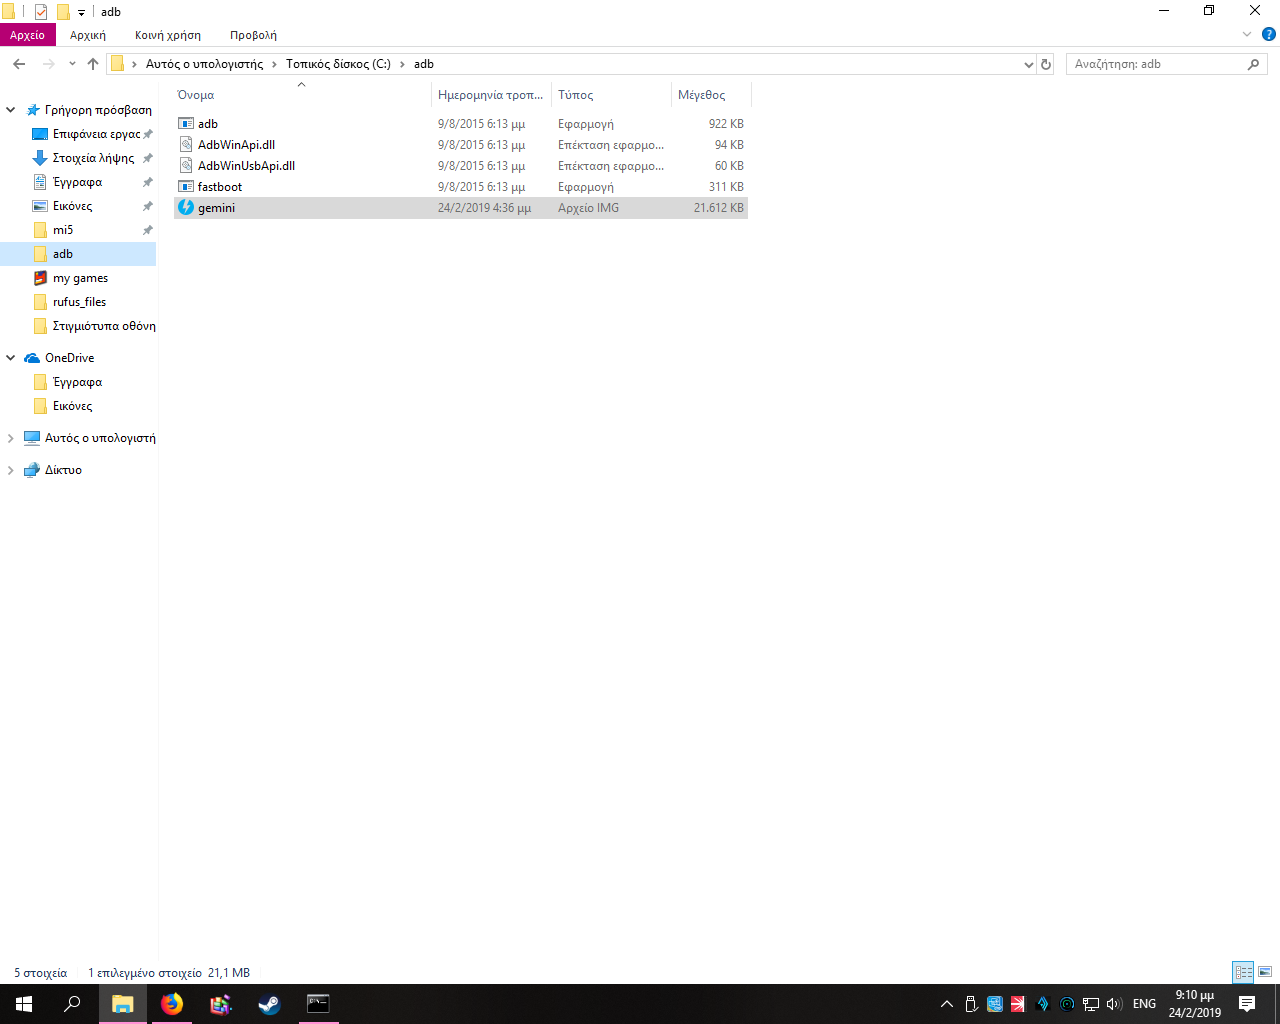Expand the This PC tree node
Screen dimensions: 1280x1024
(x=11, y=438)
